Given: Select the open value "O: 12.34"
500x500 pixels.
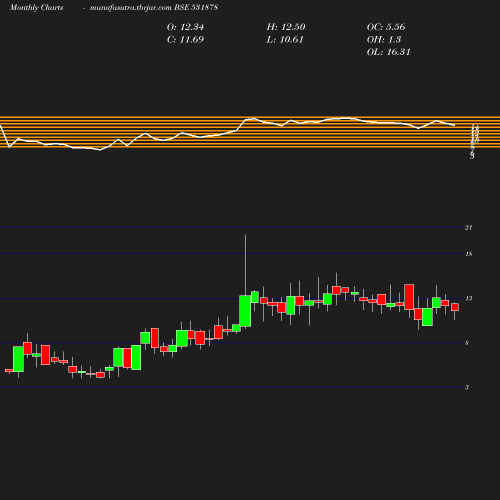Looking at the screenshot, I should 185,27.
